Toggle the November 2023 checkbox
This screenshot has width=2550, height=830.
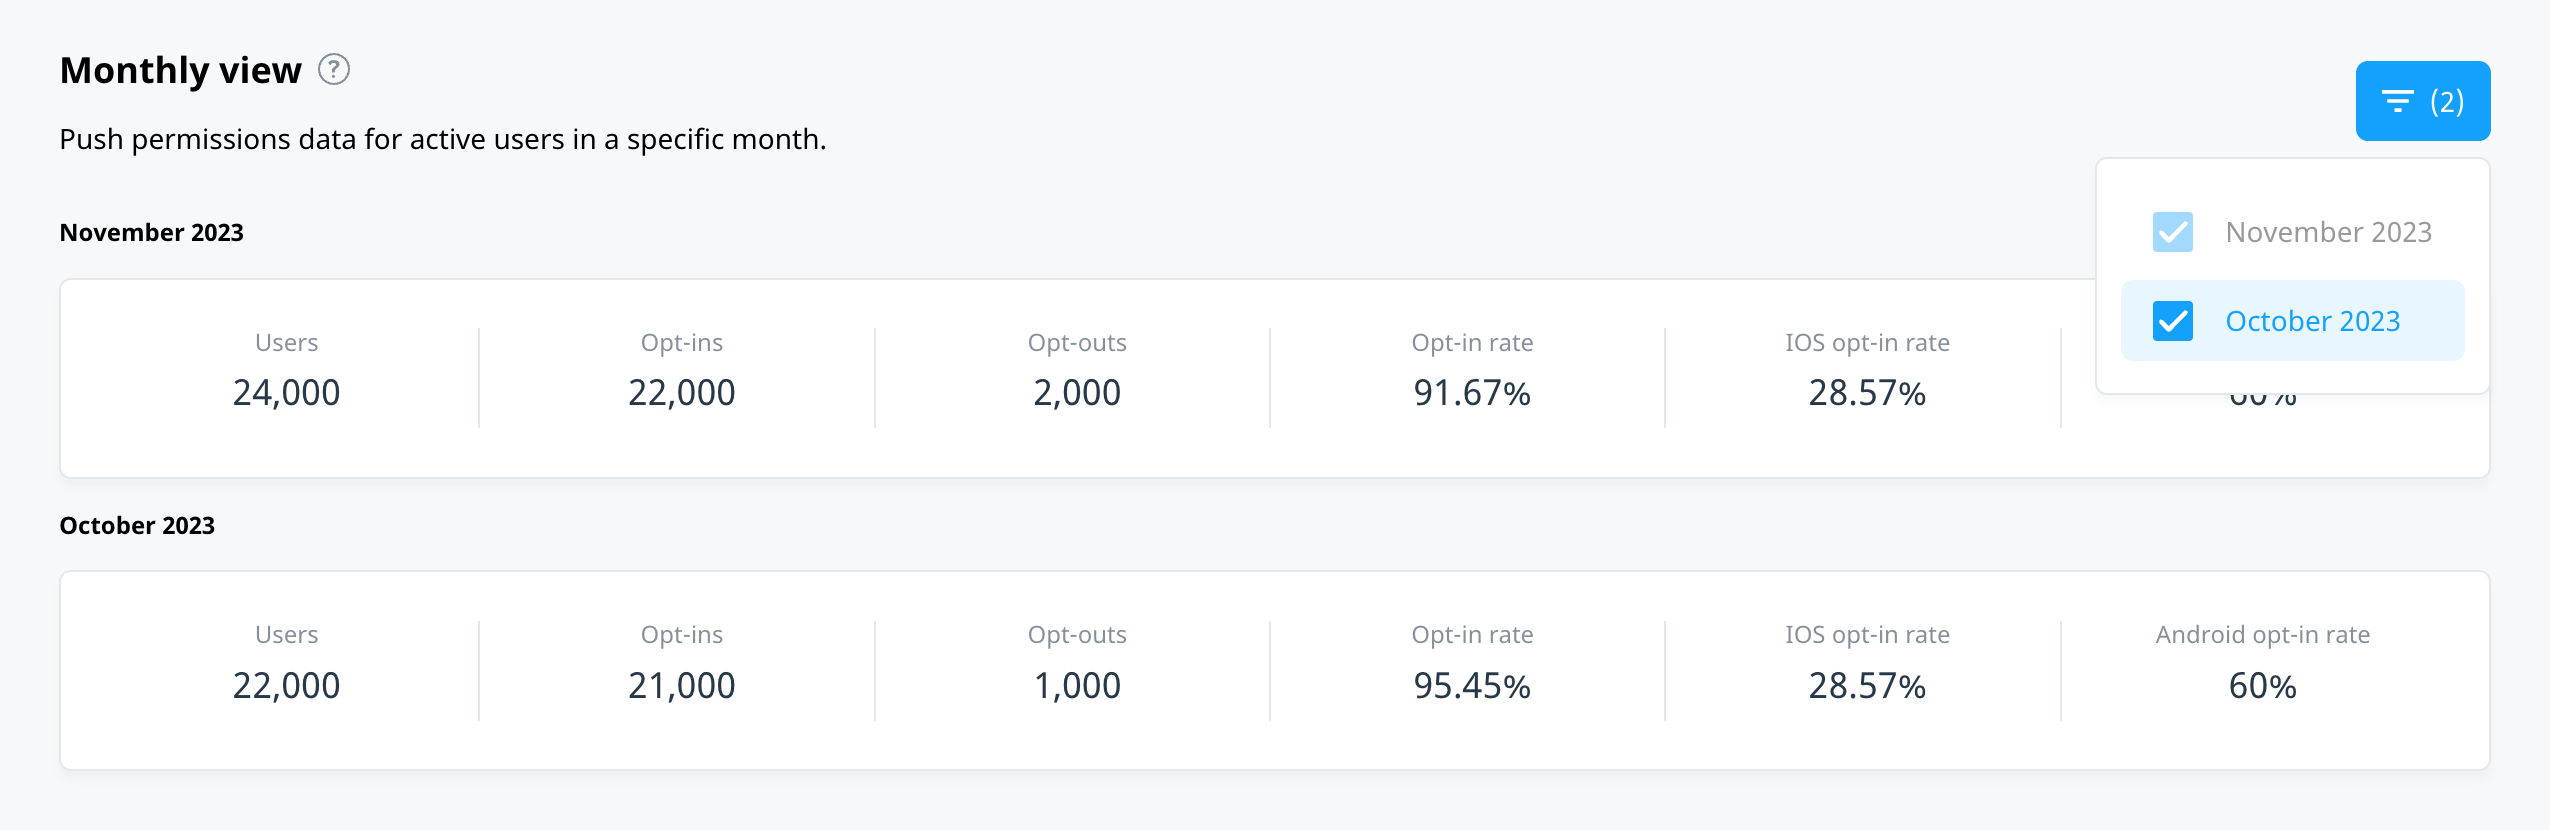[2173, 232]
